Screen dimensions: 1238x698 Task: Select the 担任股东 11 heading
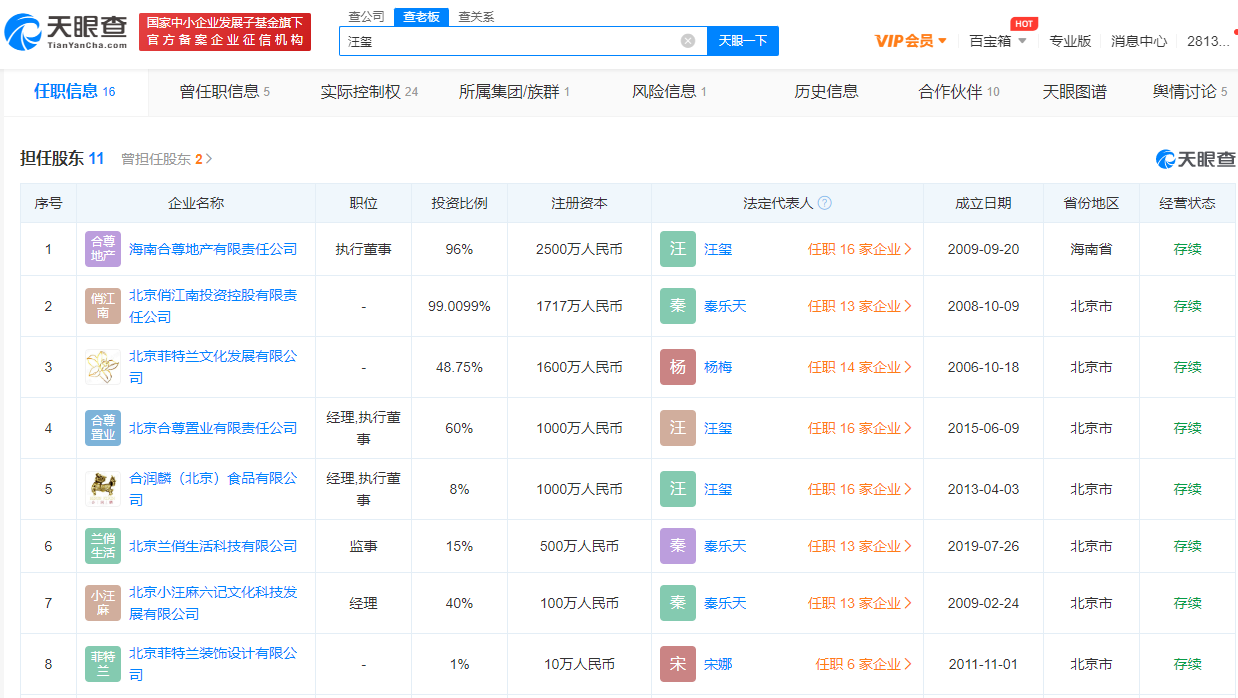coord(62,159)
